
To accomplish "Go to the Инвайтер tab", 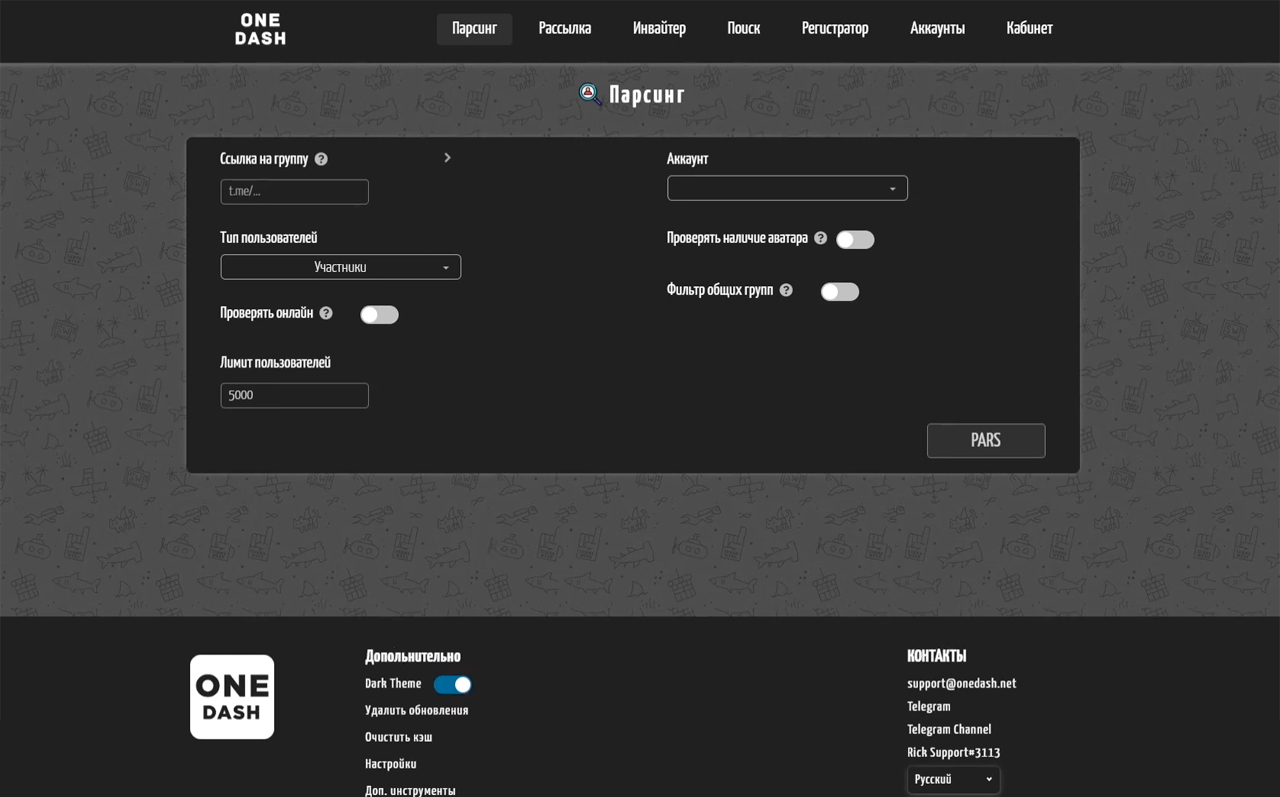I will coord(659,29).
